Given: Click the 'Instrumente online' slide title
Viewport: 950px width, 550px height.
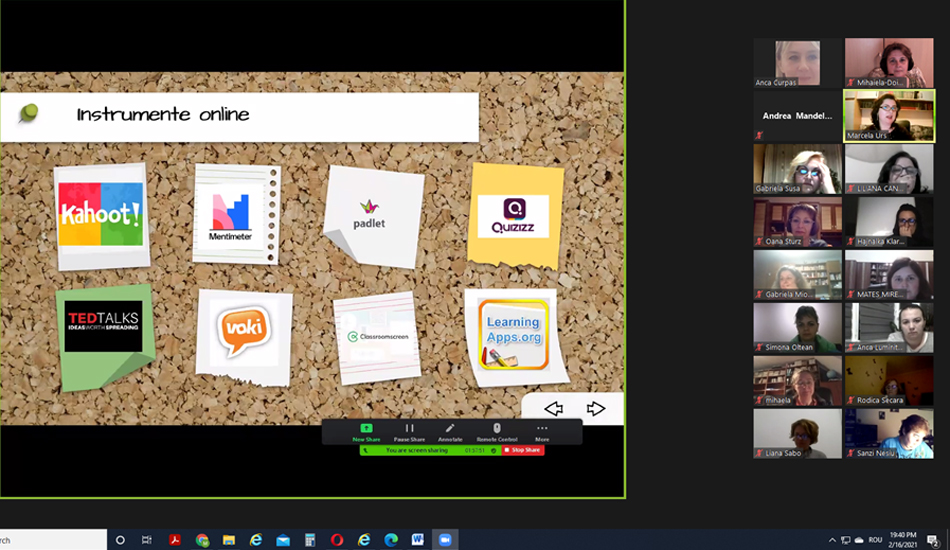Looking at the screenshot, I should pos(163,114).
